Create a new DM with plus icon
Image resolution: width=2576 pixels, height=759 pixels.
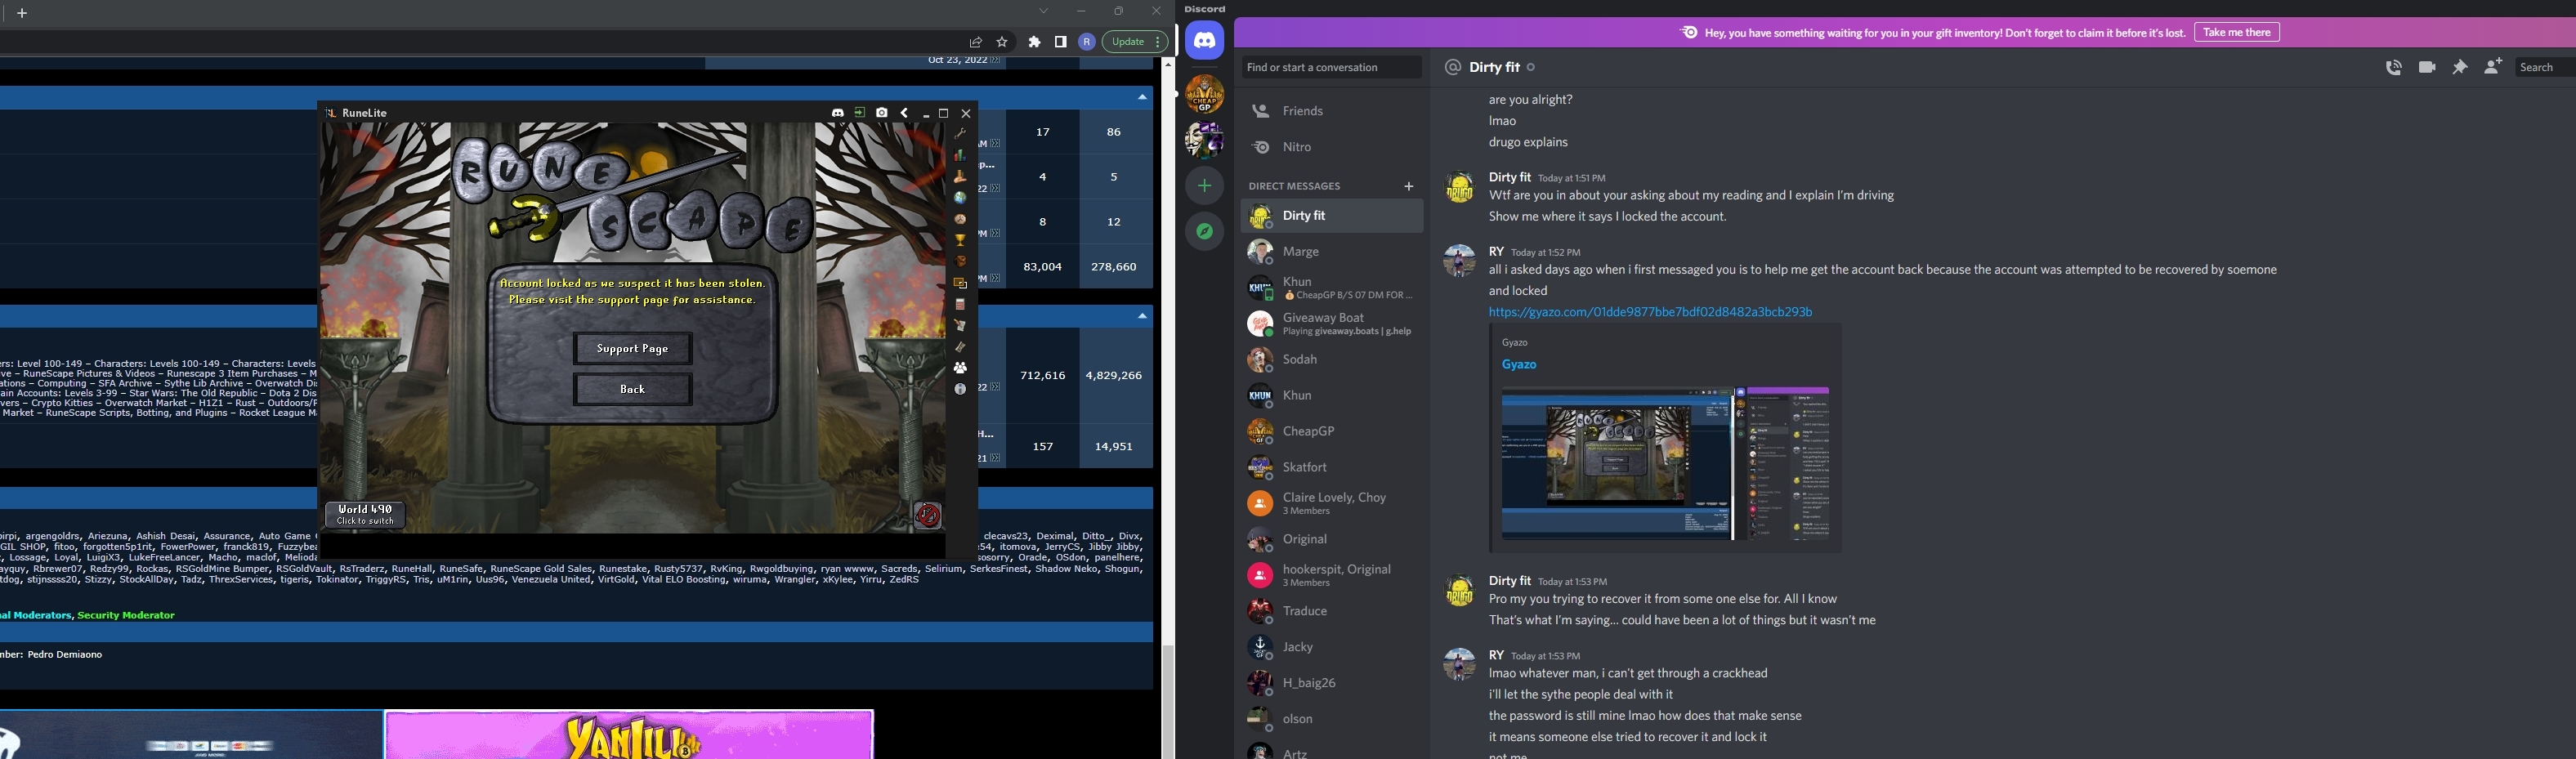click(x=1409, y=187)
